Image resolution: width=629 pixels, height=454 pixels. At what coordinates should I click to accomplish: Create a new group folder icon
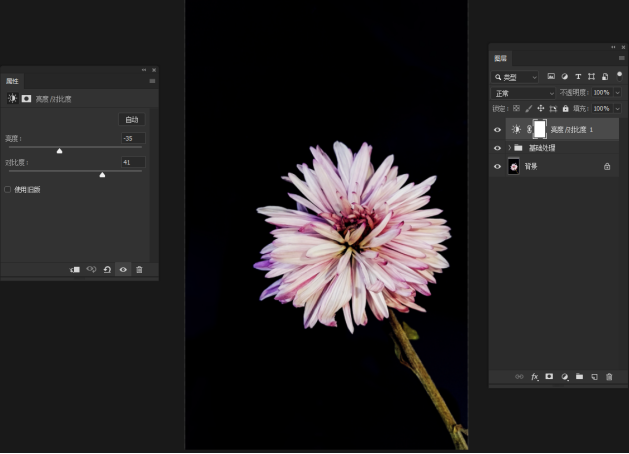(x=579, y=377)
